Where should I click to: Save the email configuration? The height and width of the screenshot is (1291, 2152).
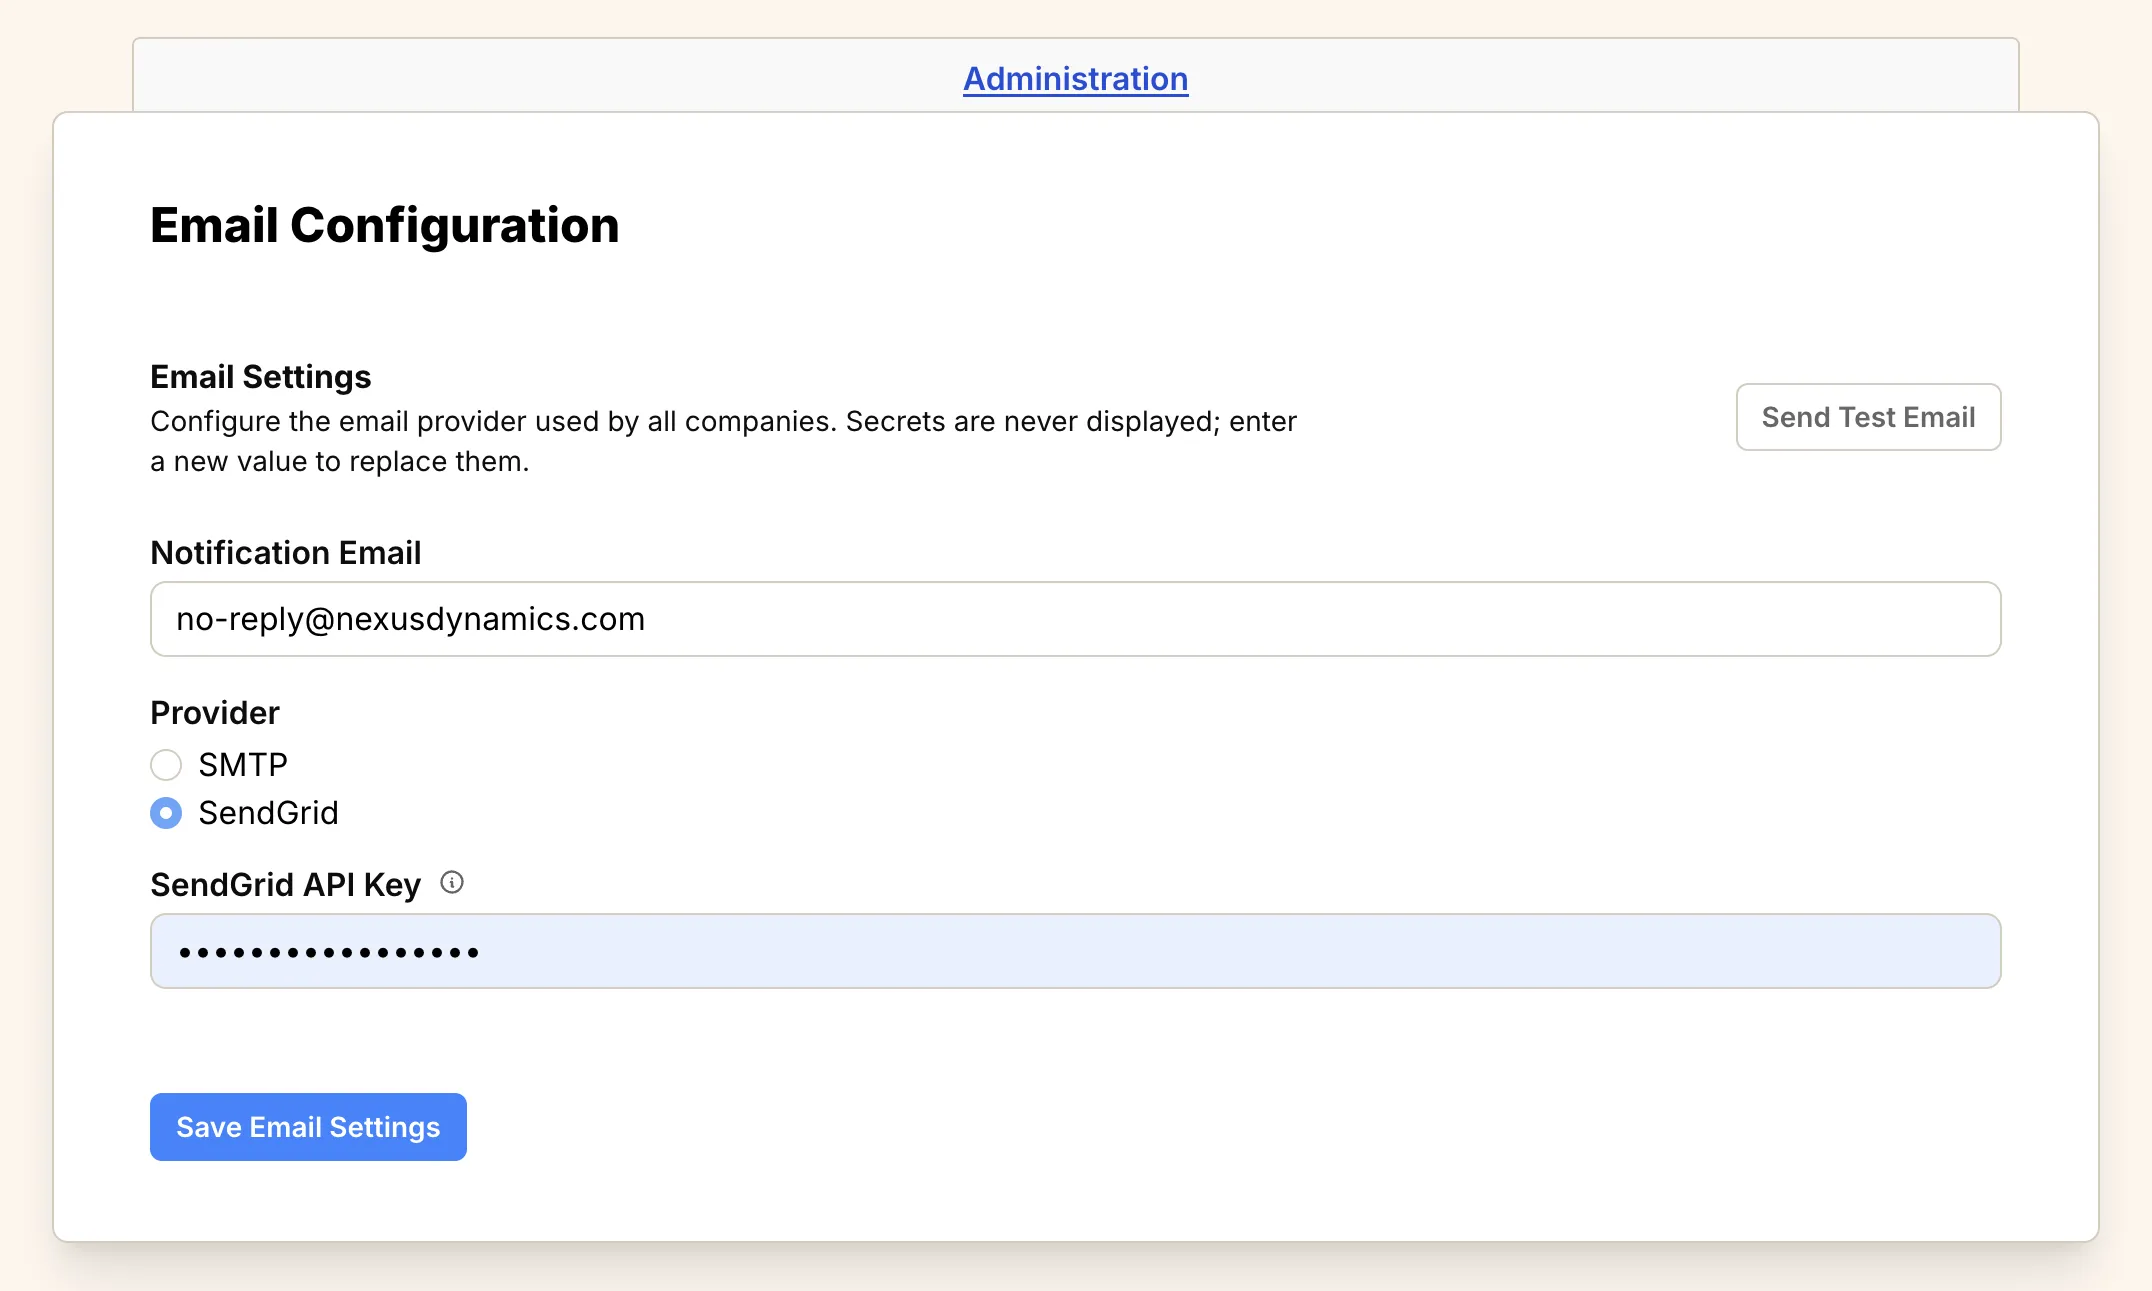[x=307, y=1127]
